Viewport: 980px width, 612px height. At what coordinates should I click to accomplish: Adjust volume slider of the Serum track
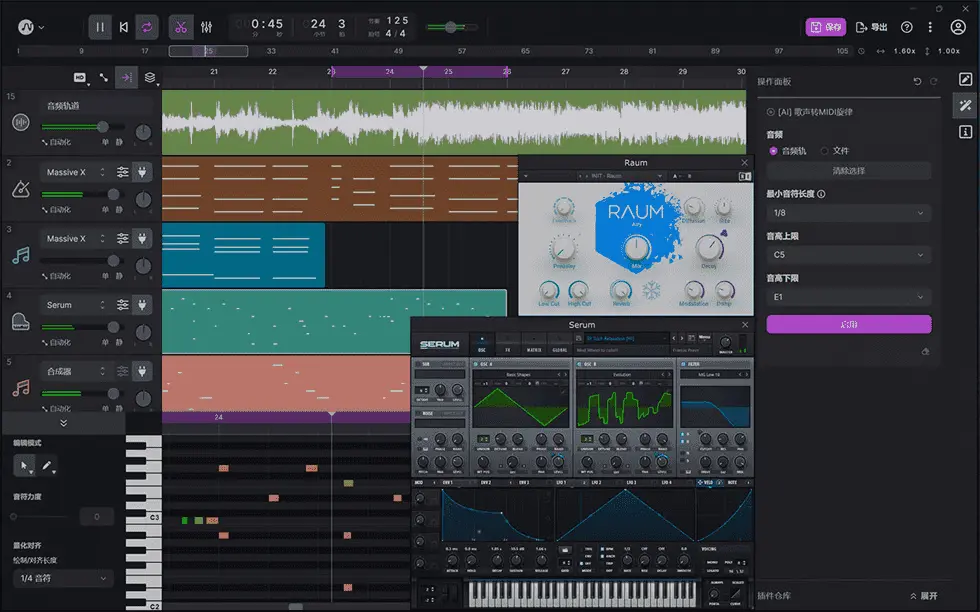[80, 327]
